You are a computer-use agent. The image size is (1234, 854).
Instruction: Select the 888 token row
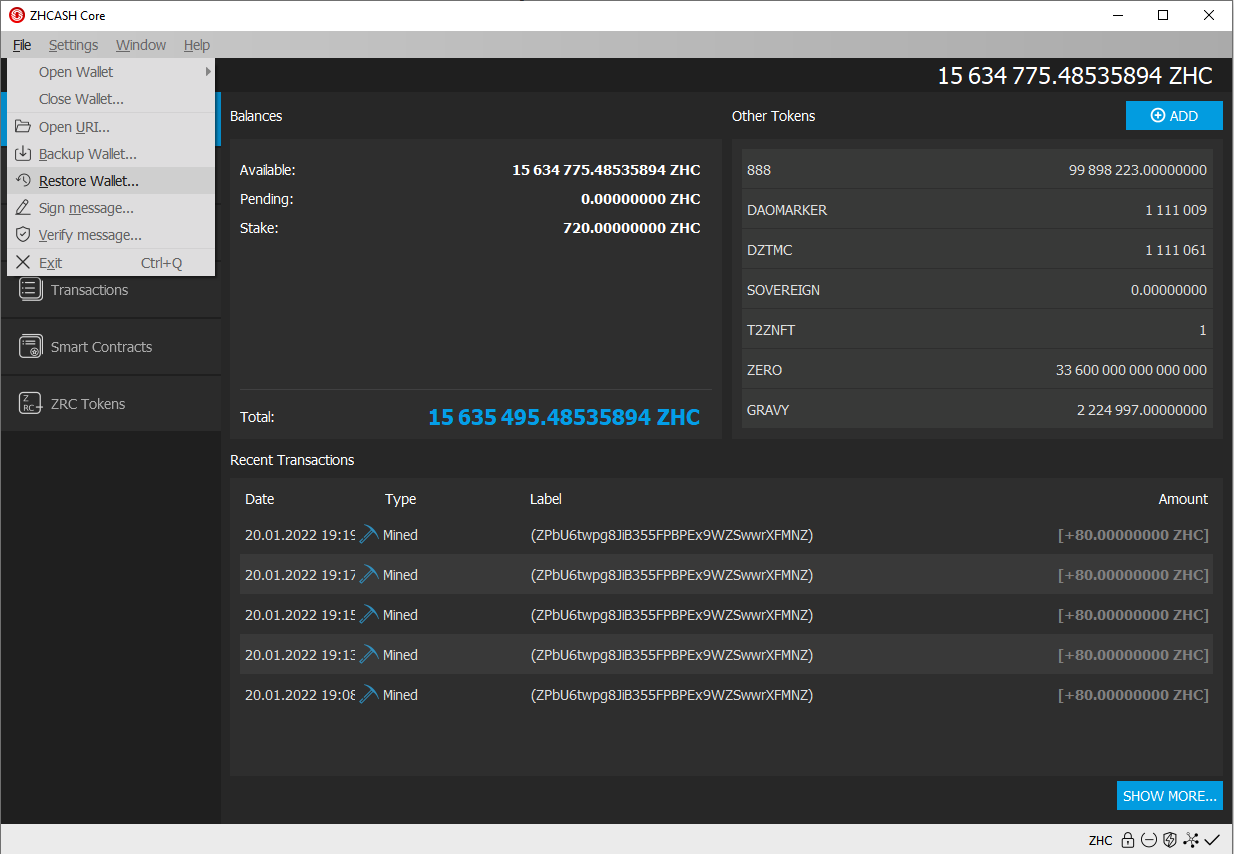click(977, 170)
